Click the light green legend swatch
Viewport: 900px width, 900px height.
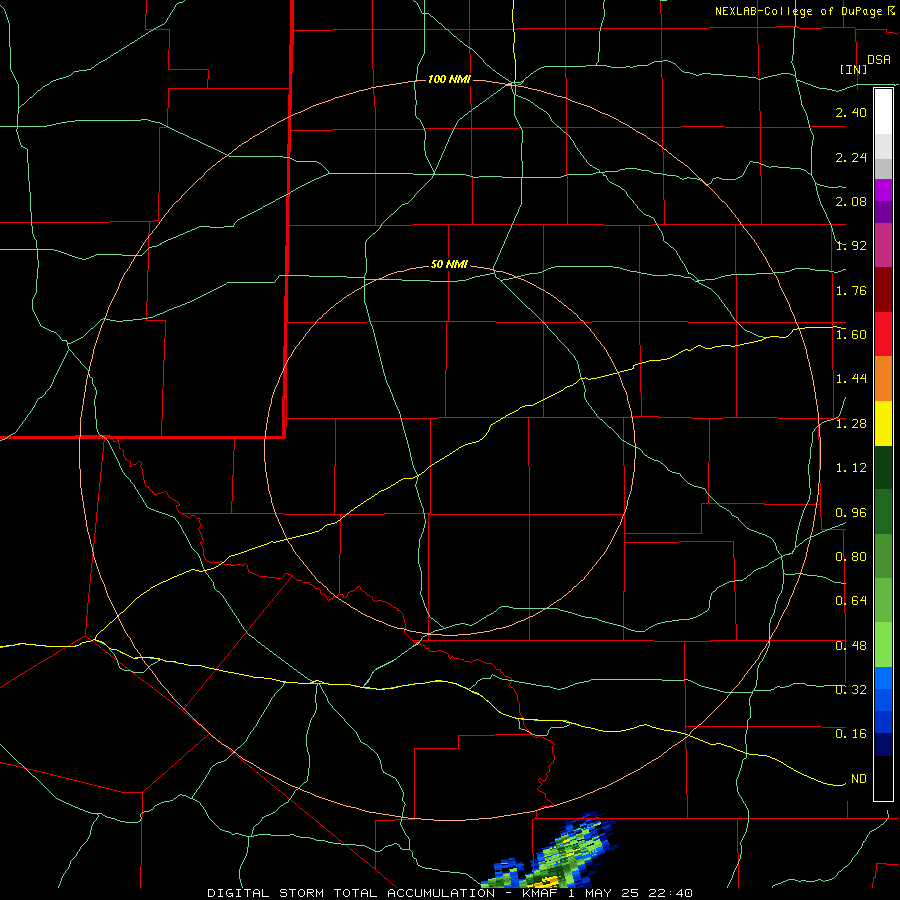pos(883,645)
